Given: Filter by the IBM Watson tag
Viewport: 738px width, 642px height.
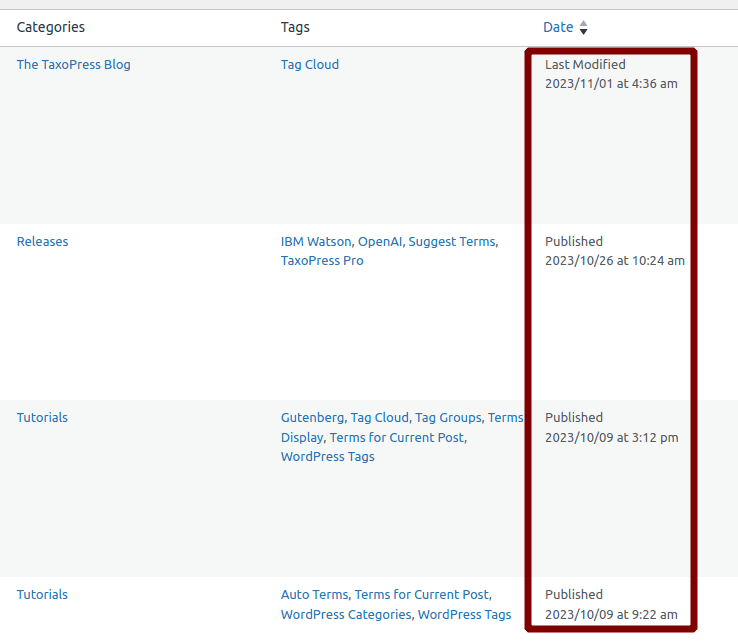Looking at the screenshot, I should [x=316, y=241].
